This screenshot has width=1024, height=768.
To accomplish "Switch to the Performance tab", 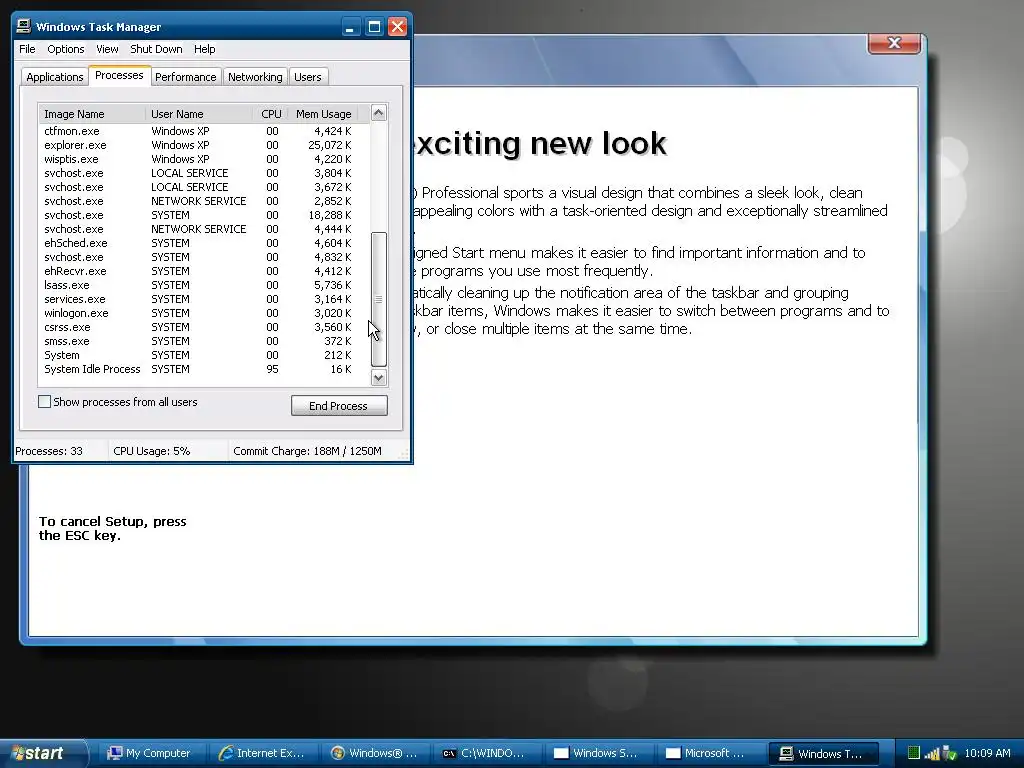I will (185, 77).
